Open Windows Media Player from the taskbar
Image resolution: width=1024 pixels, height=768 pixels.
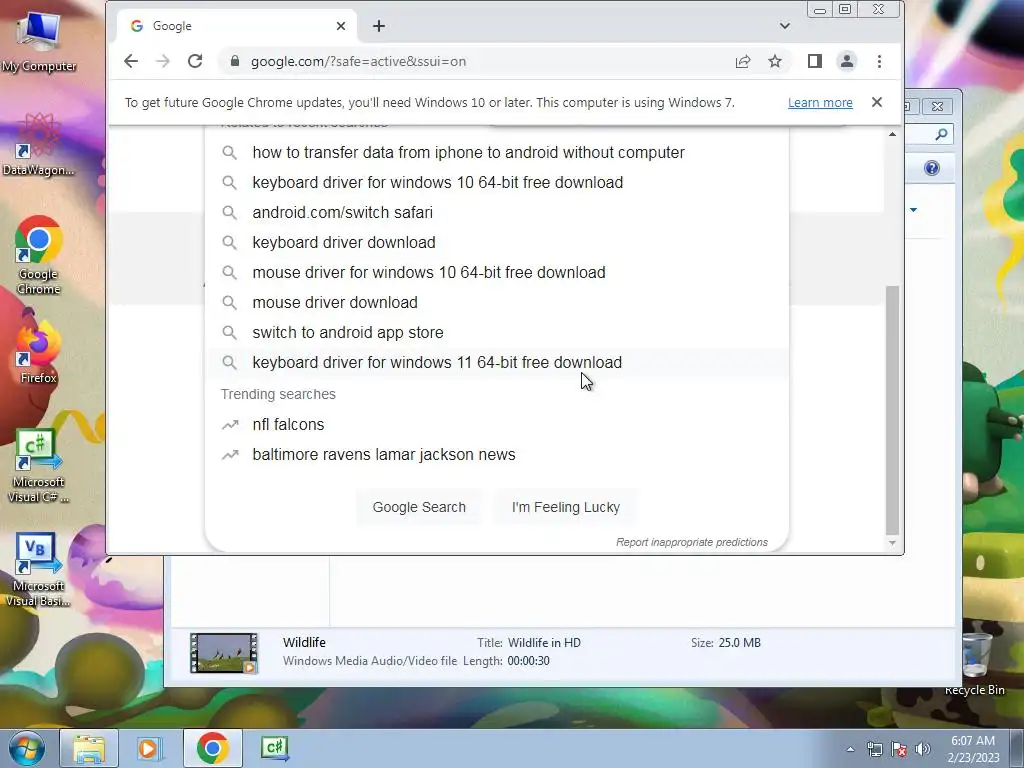coord(149,748)
